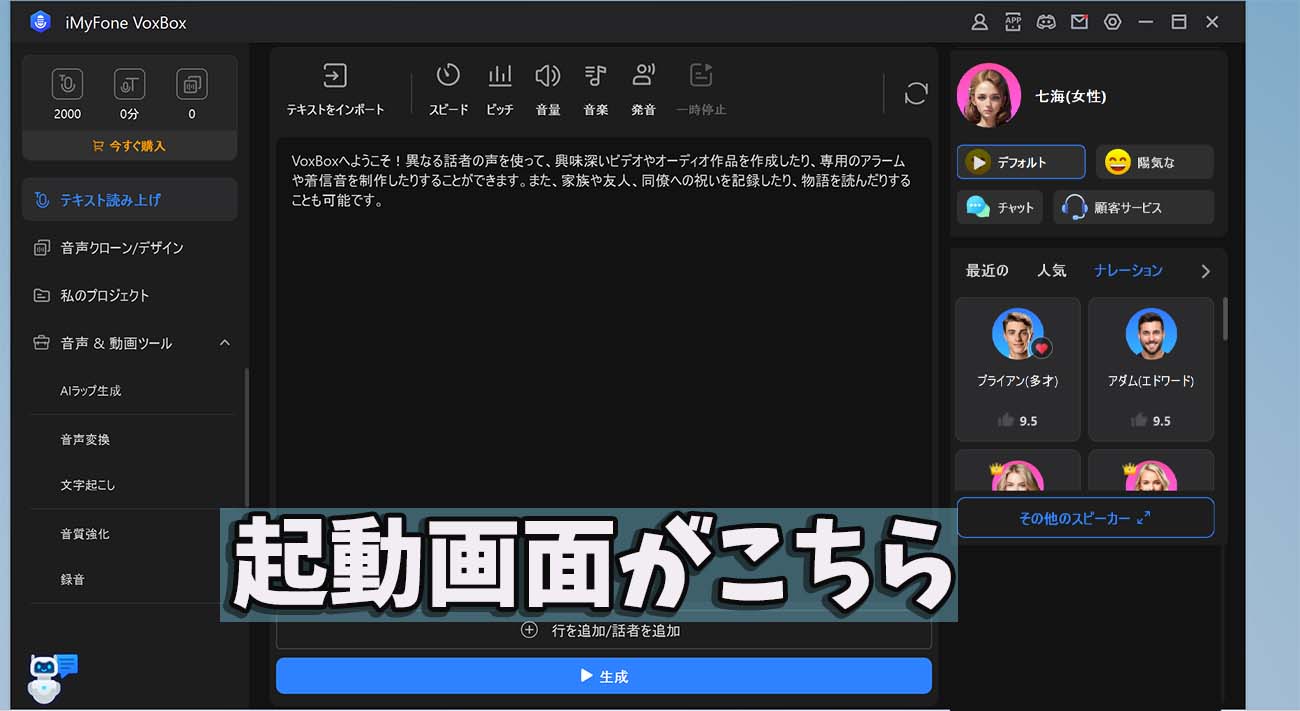Open the 音楽 music setting
The image size is (1300, 711).
pyautogui.click(x=596, y=90)
